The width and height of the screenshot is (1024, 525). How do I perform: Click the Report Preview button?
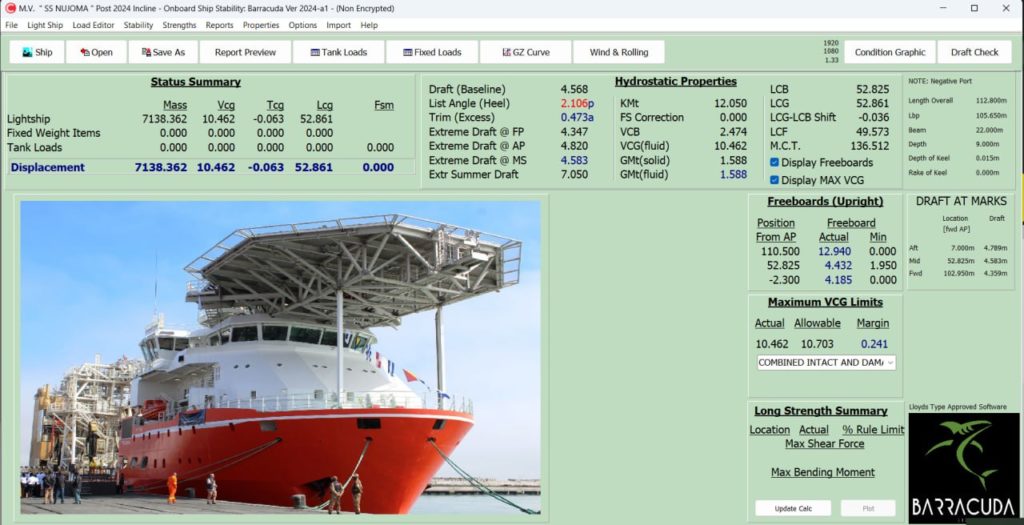coord(245,52)
